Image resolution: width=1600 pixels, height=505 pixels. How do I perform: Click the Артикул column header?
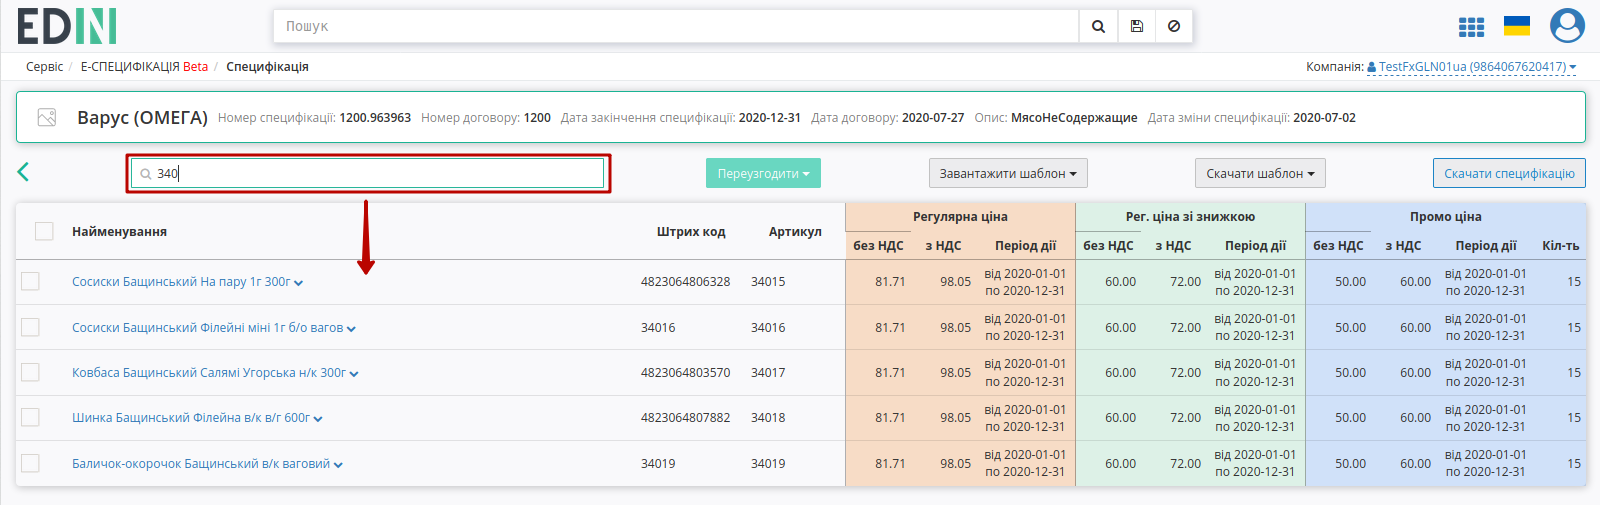[795, 231]
